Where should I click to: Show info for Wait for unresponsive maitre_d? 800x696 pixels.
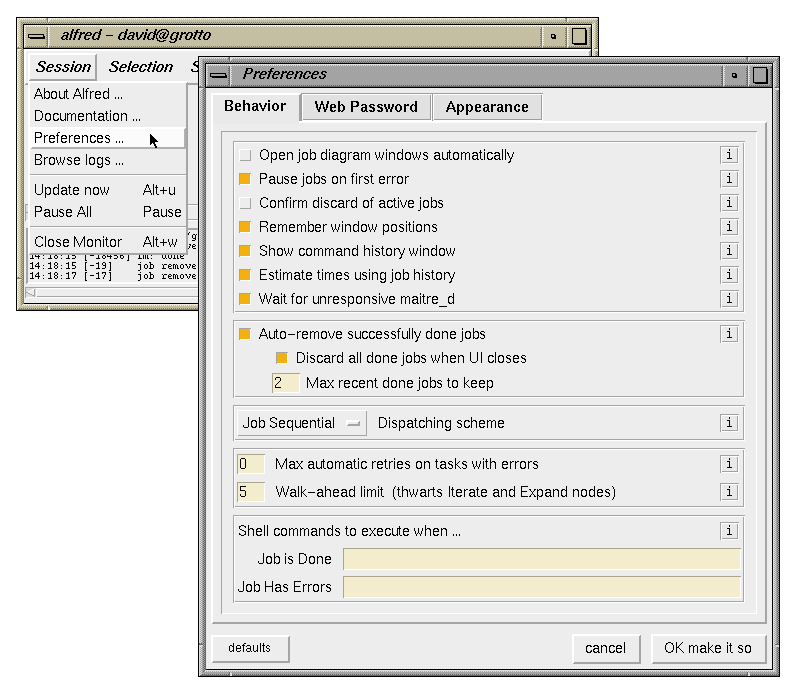pyautogui.click(x=729, y=299)
